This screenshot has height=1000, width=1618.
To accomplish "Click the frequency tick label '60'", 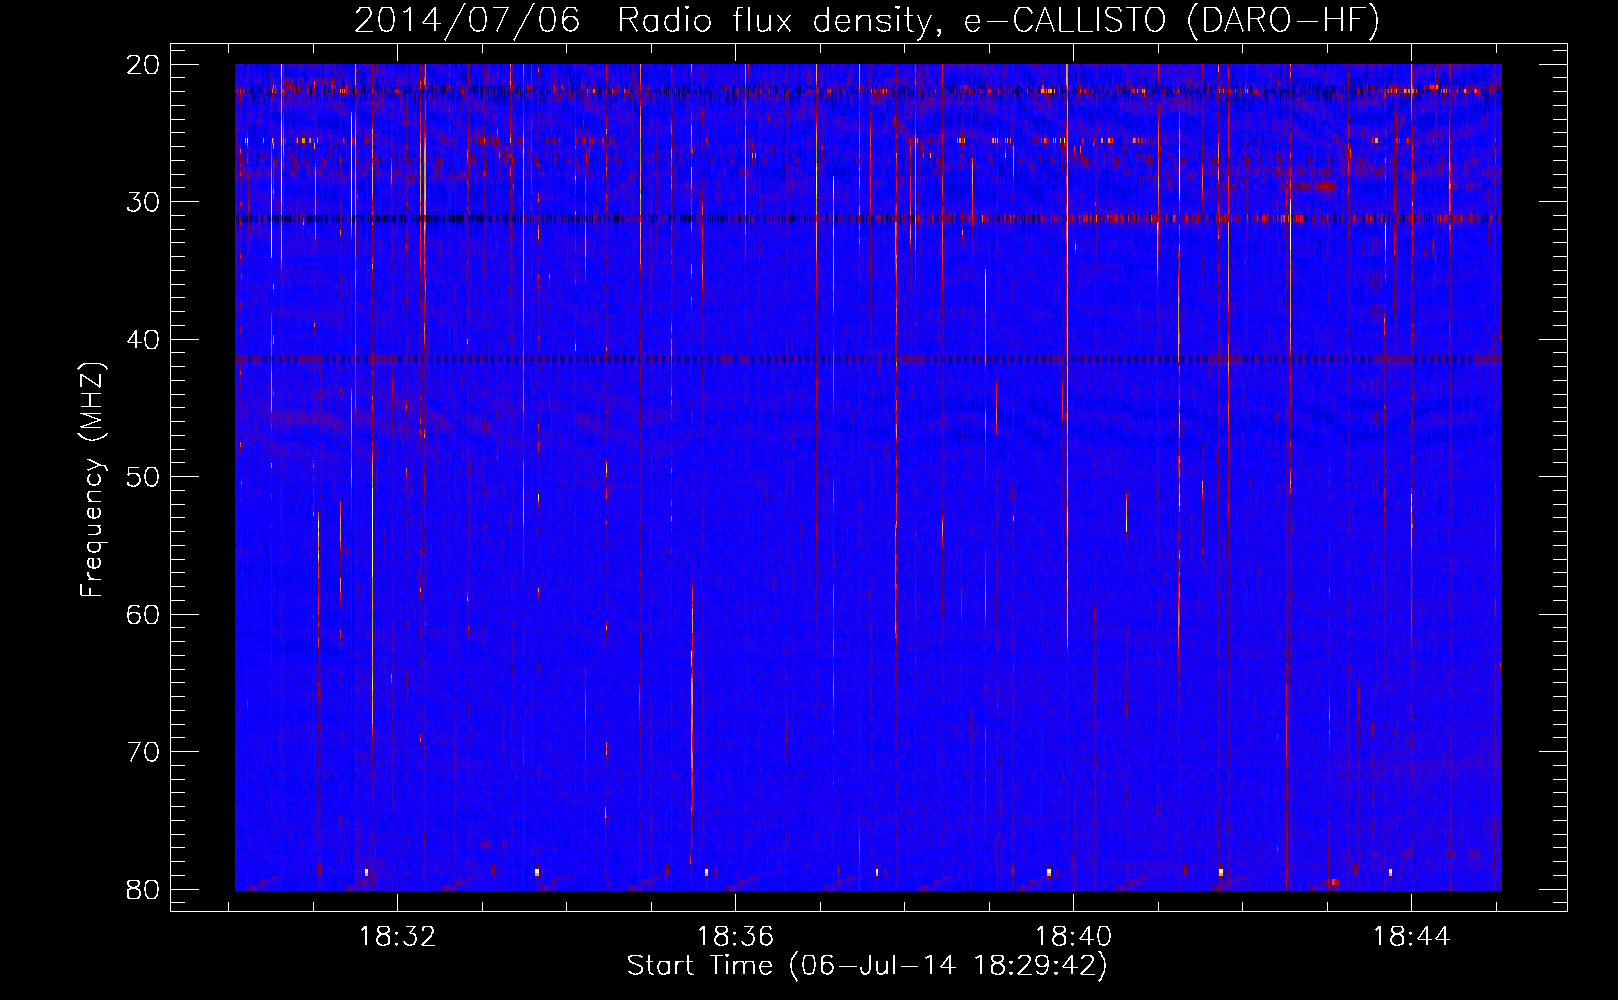I will 144,614.
